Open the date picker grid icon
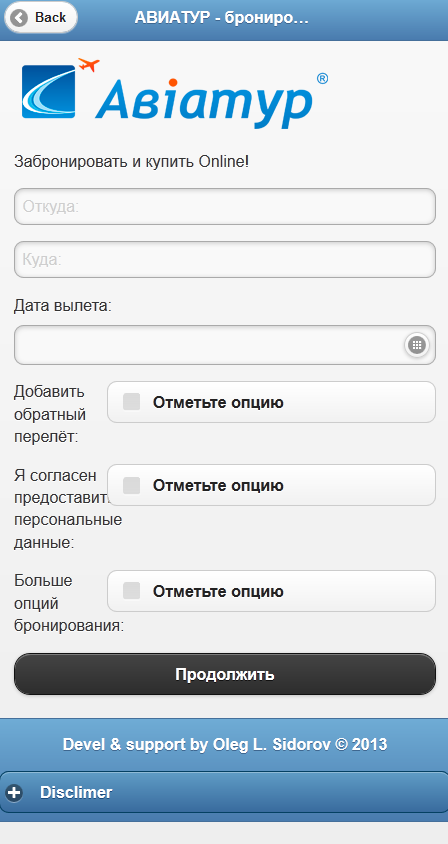The width and height of the screenshot is (448, 844). point(417,345)
